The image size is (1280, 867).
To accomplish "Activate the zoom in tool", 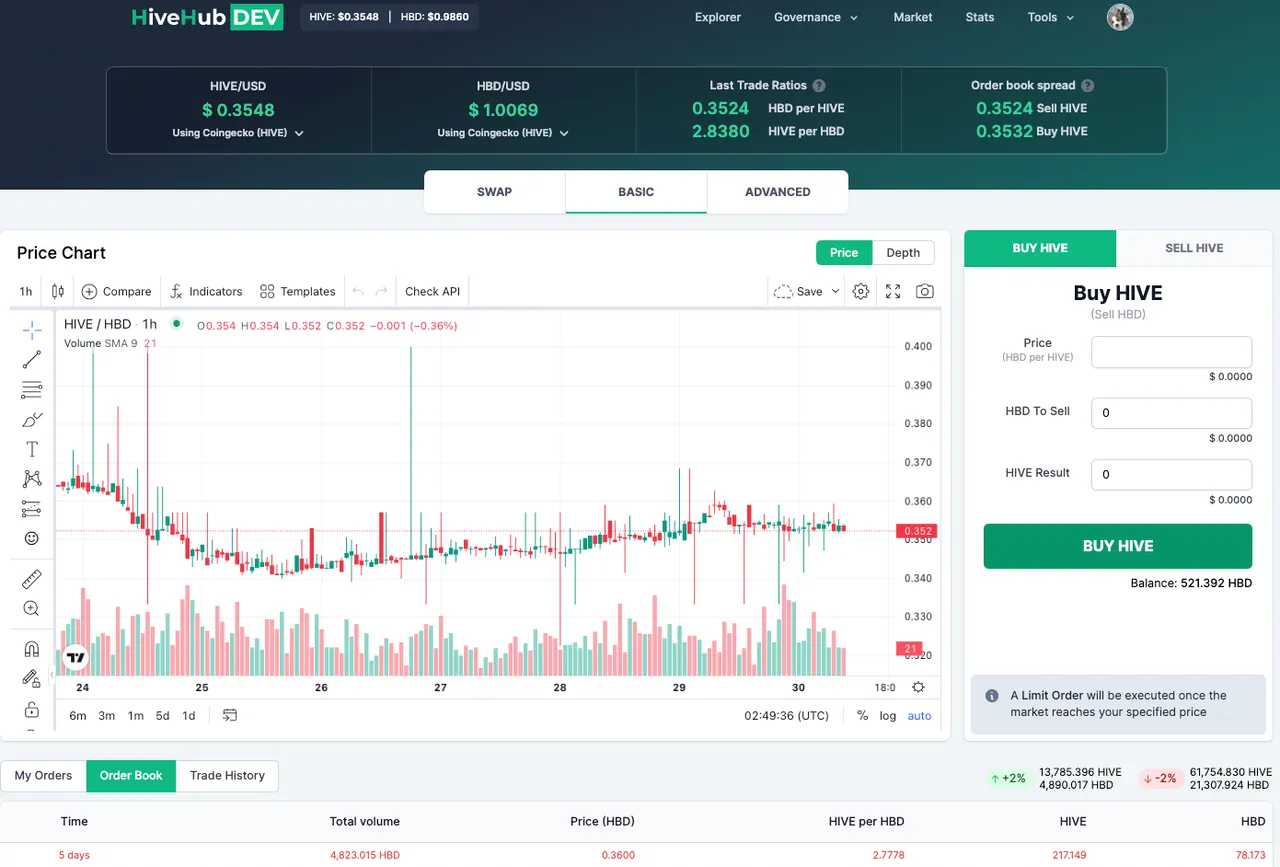I will pyautogui.click(x=32, y=608).
